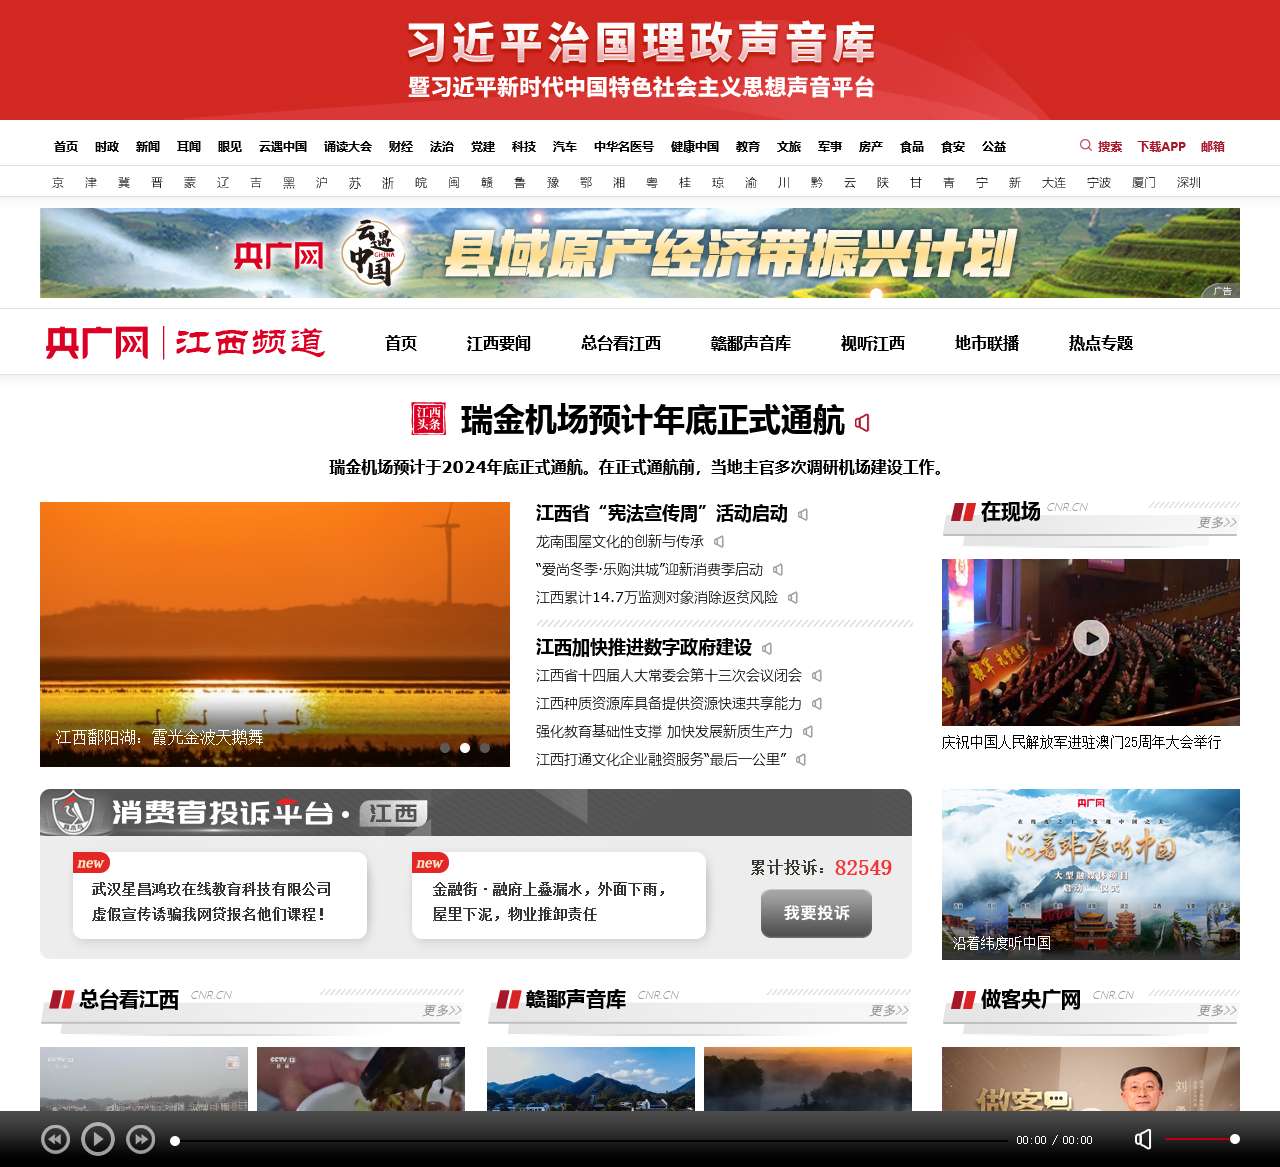Click the 我要投诉 button
1280x1167 pixels.
point(816,913)
